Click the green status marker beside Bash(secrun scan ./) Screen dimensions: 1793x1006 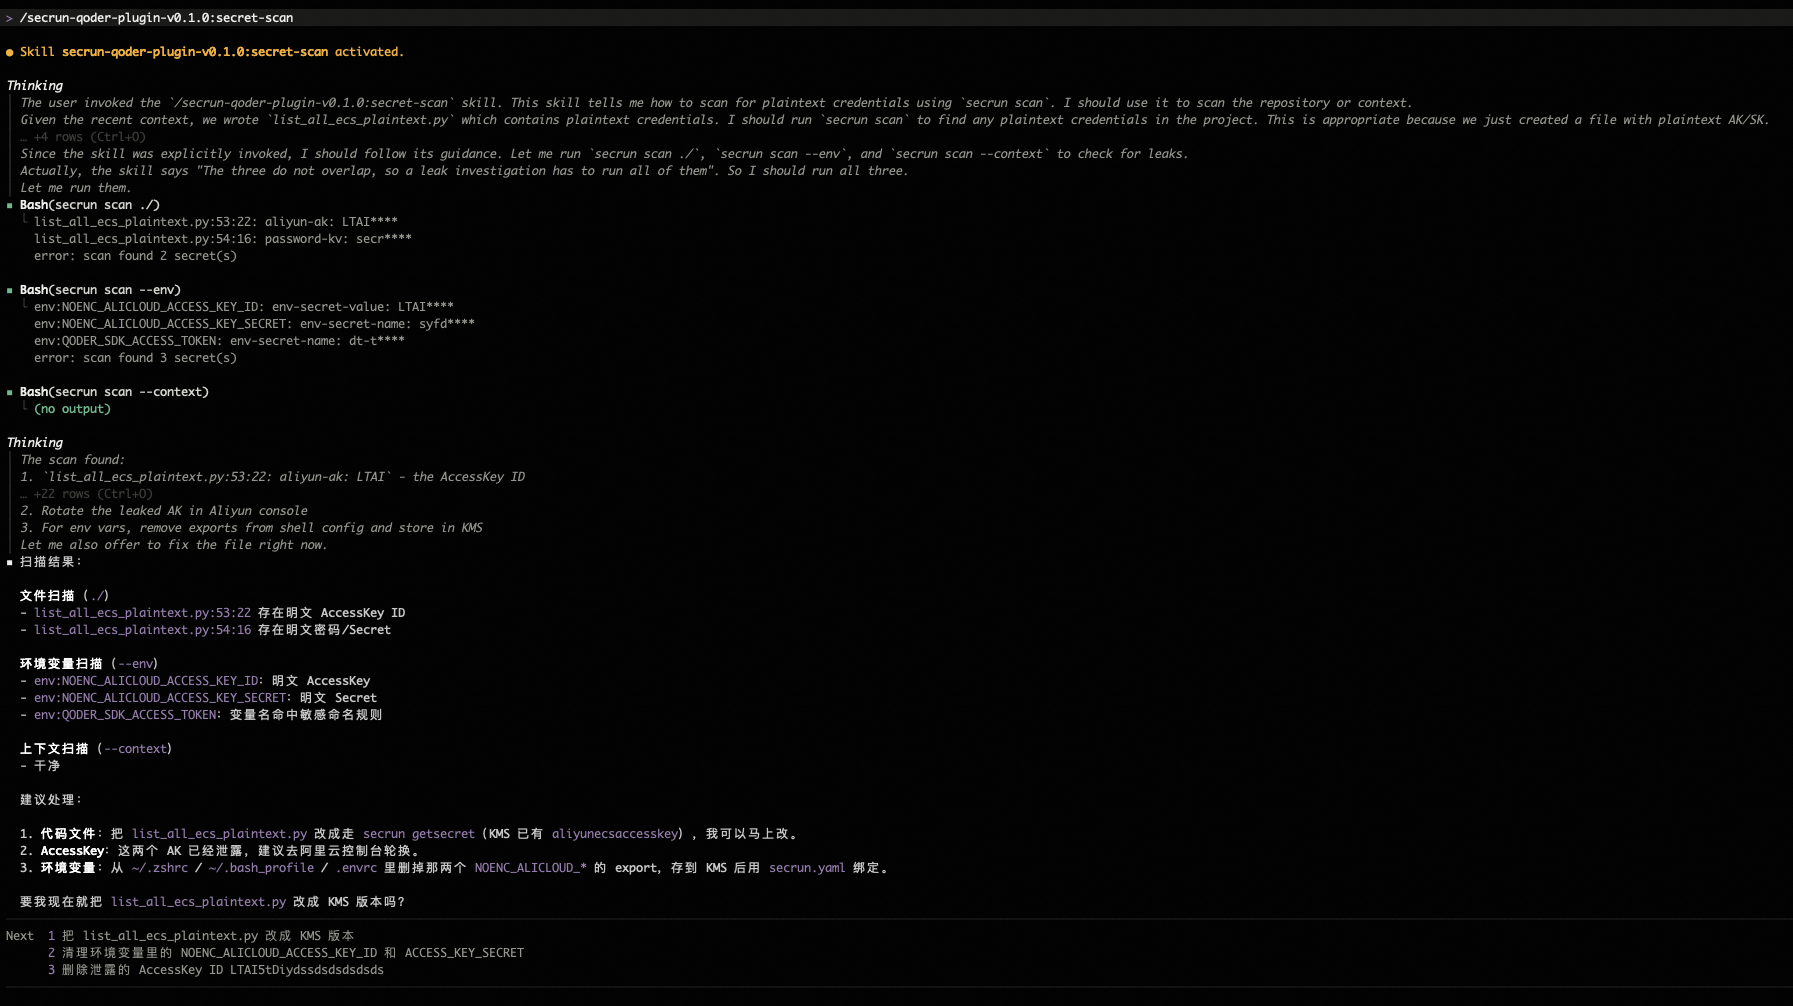10,205
